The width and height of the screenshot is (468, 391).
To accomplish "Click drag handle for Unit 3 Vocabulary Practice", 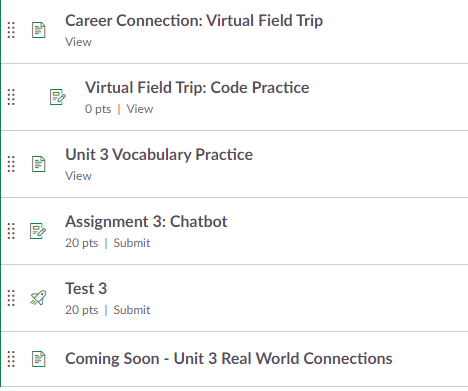I will 11,164.
